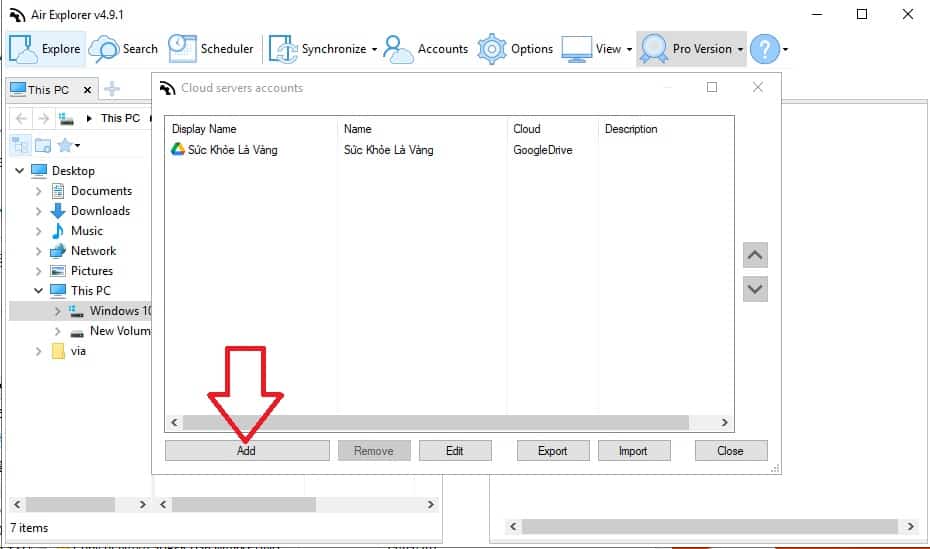Click the Remove button
930x549 pixels.
click(x=374, y=451)
